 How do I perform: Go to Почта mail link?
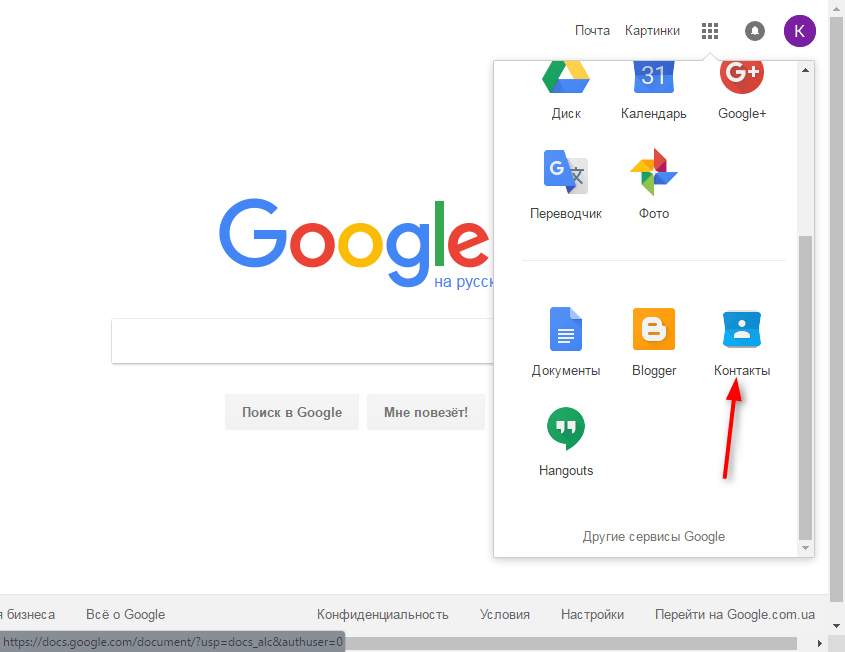(x=592, y=31)
